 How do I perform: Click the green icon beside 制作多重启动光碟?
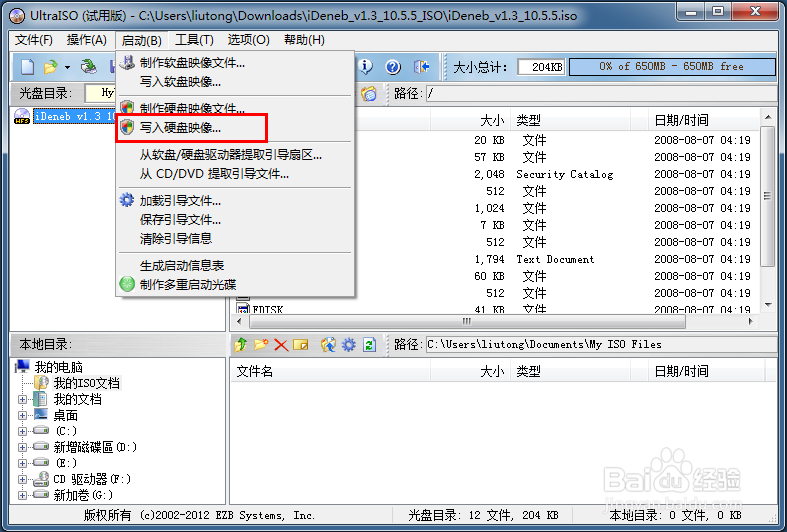tap(127, 284)
